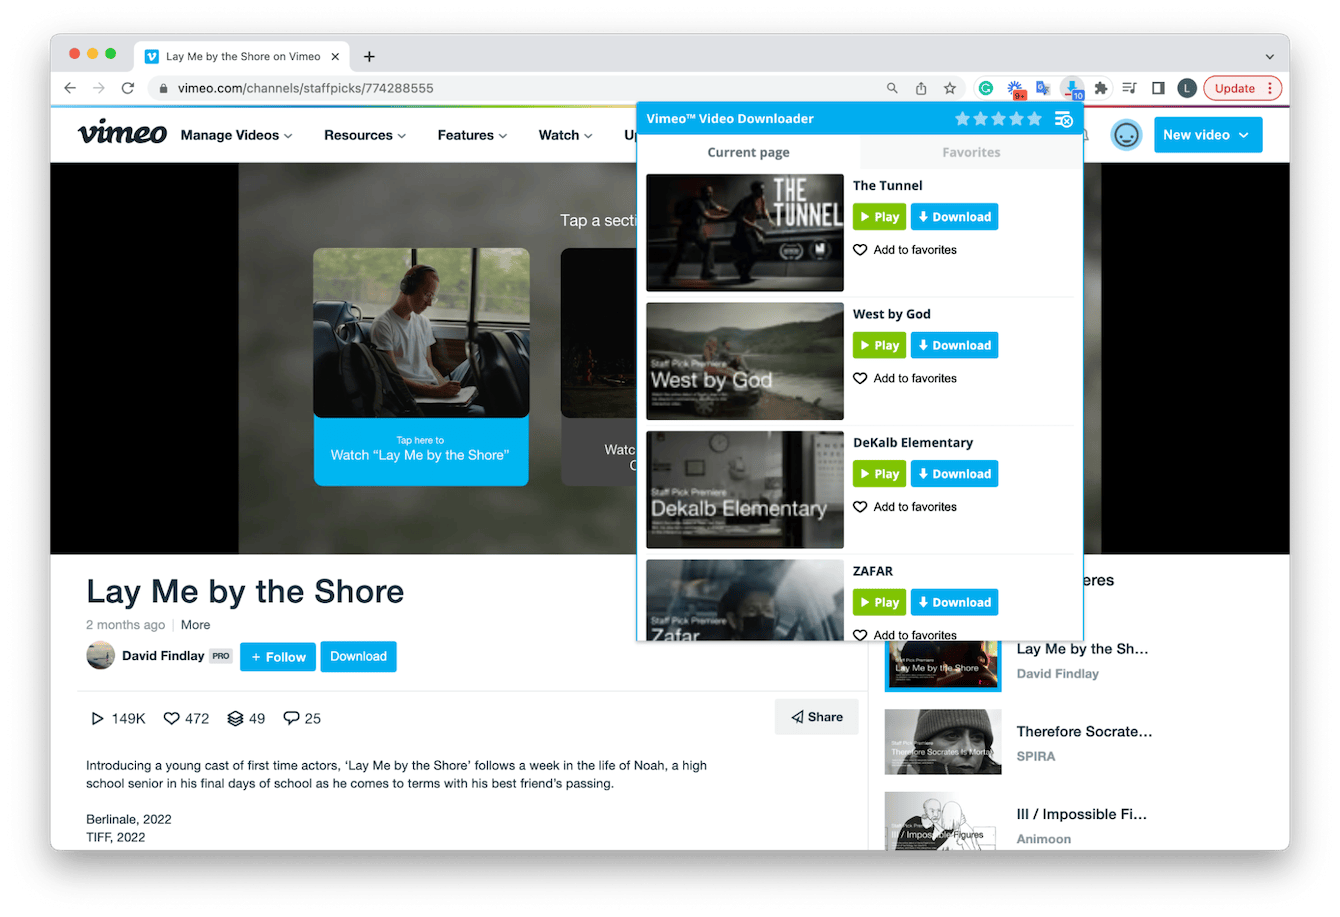Click the Google Translate extension icon
The image size is (1340, 917).
1045,88
